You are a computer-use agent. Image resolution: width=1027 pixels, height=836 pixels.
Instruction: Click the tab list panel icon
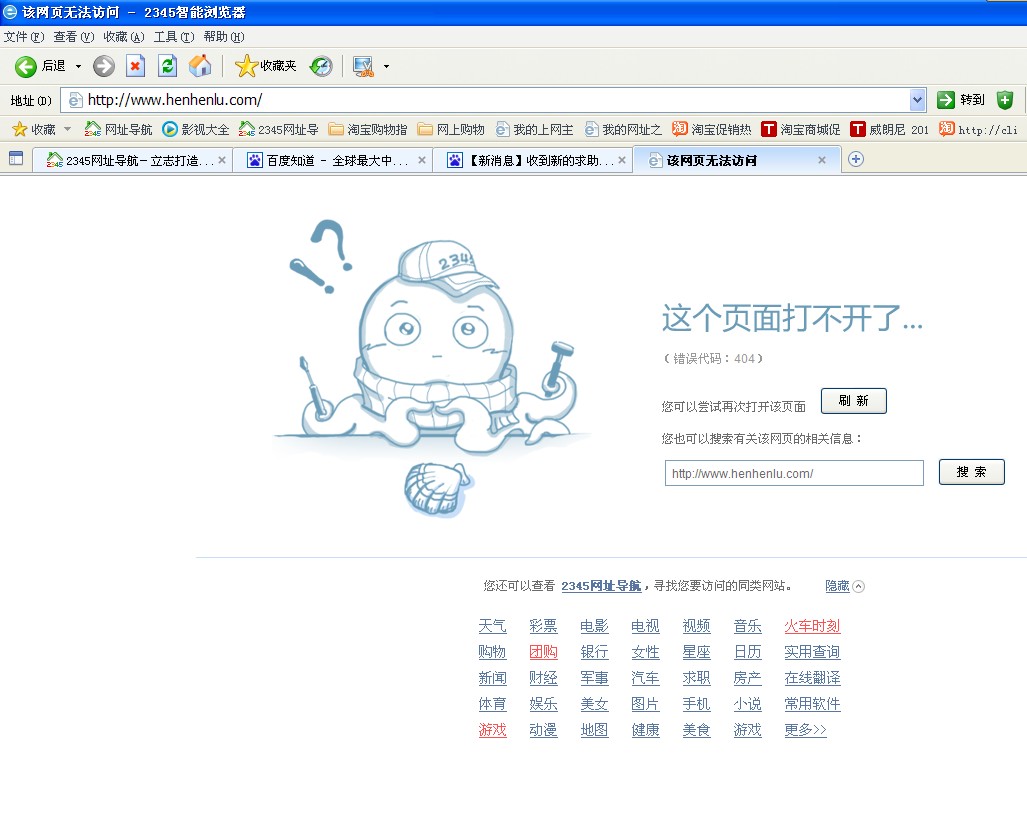(x=16, y=158)
